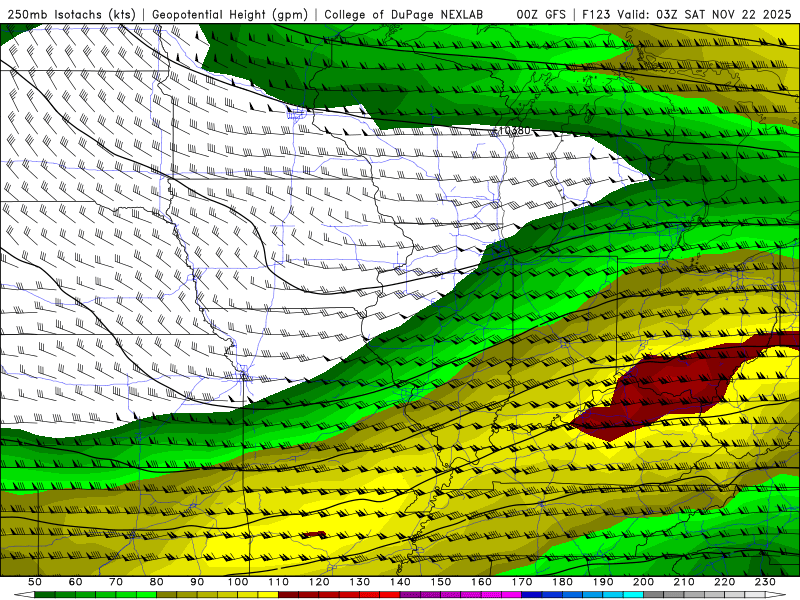Click the 170 value on the color scale
Screen dimensions: 800x600
point(522,582)
